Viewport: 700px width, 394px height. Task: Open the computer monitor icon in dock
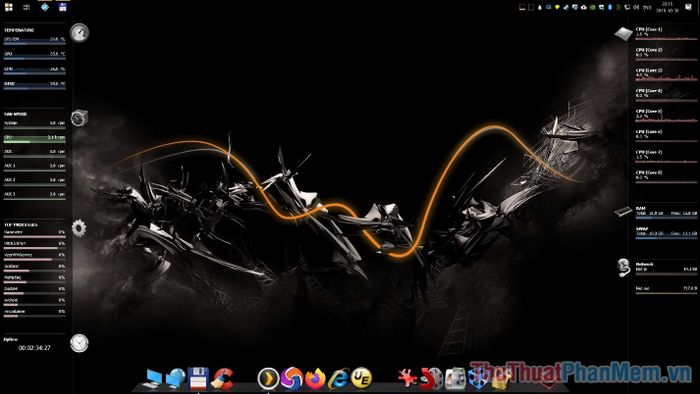pyautogui.click(x=153, y=379)
